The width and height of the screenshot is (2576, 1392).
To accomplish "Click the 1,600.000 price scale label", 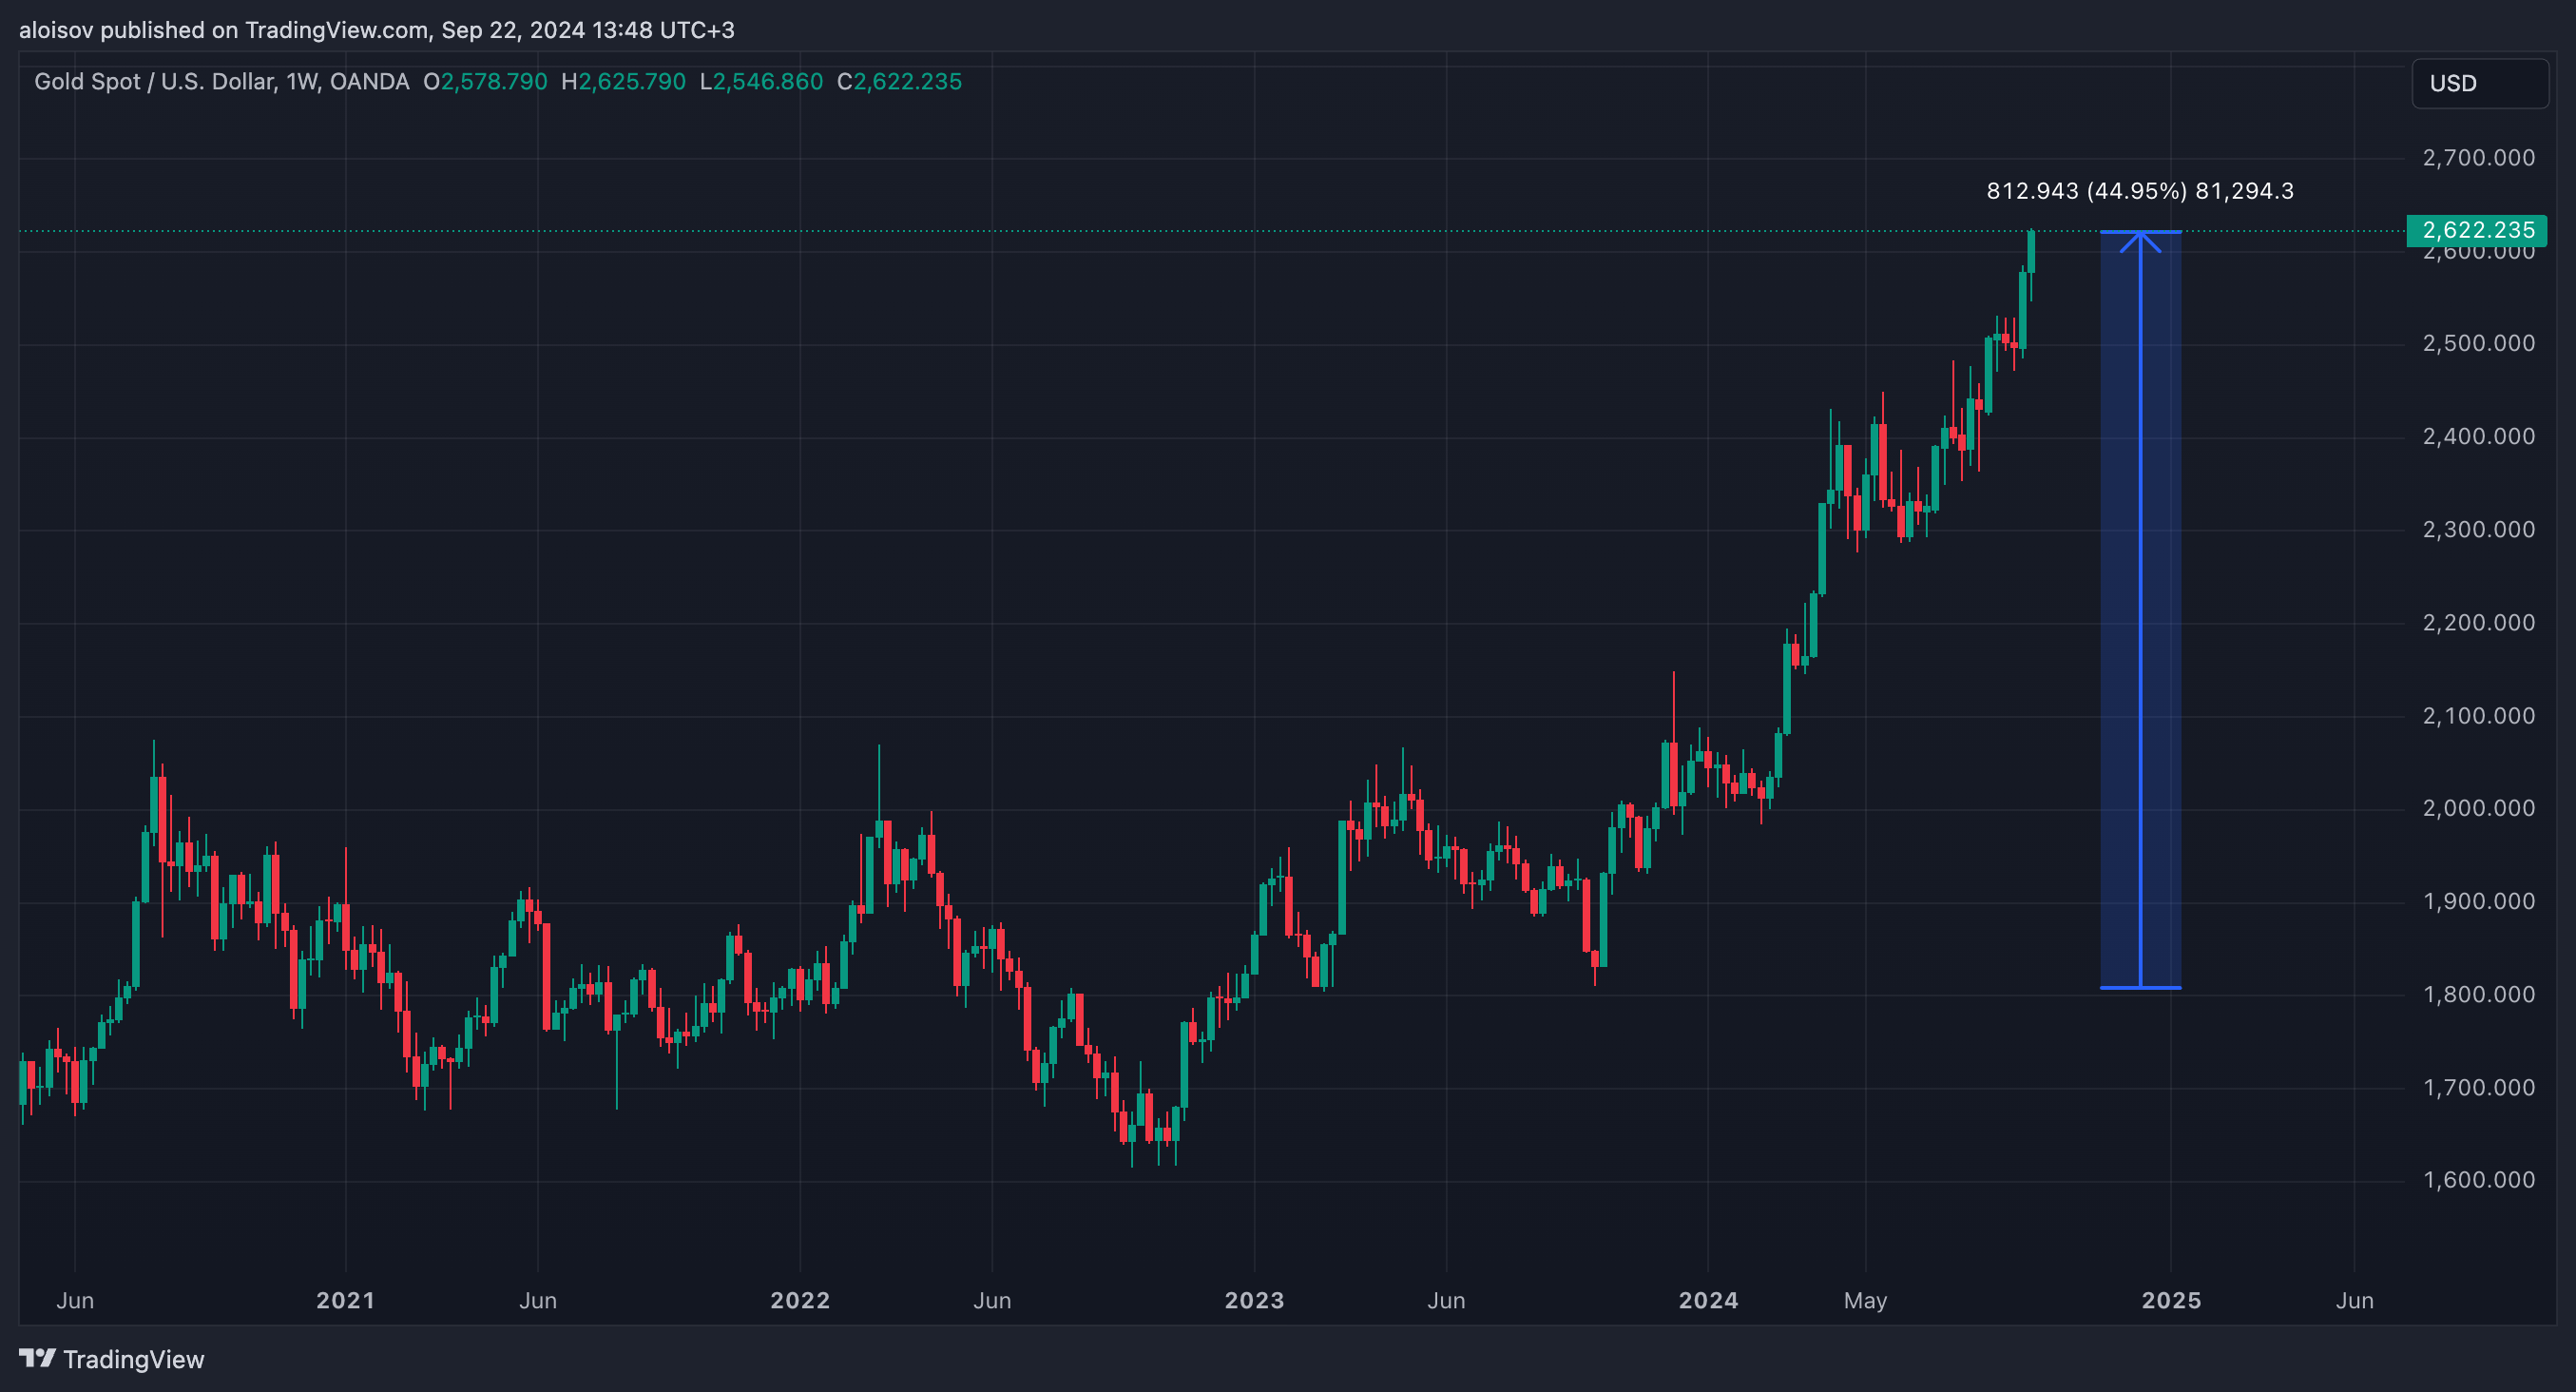I will coord(2478,1180).
